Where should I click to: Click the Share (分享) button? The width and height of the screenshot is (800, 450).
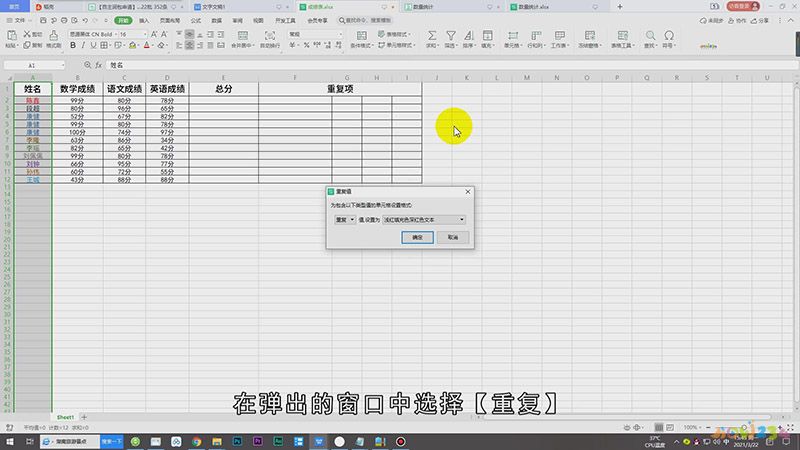(760, 20)
